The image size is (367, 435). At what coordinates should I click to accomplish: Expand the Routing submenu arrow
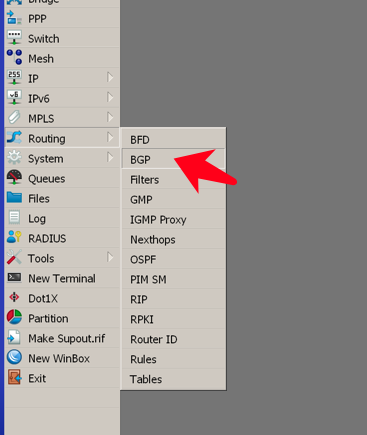(110, 137)
